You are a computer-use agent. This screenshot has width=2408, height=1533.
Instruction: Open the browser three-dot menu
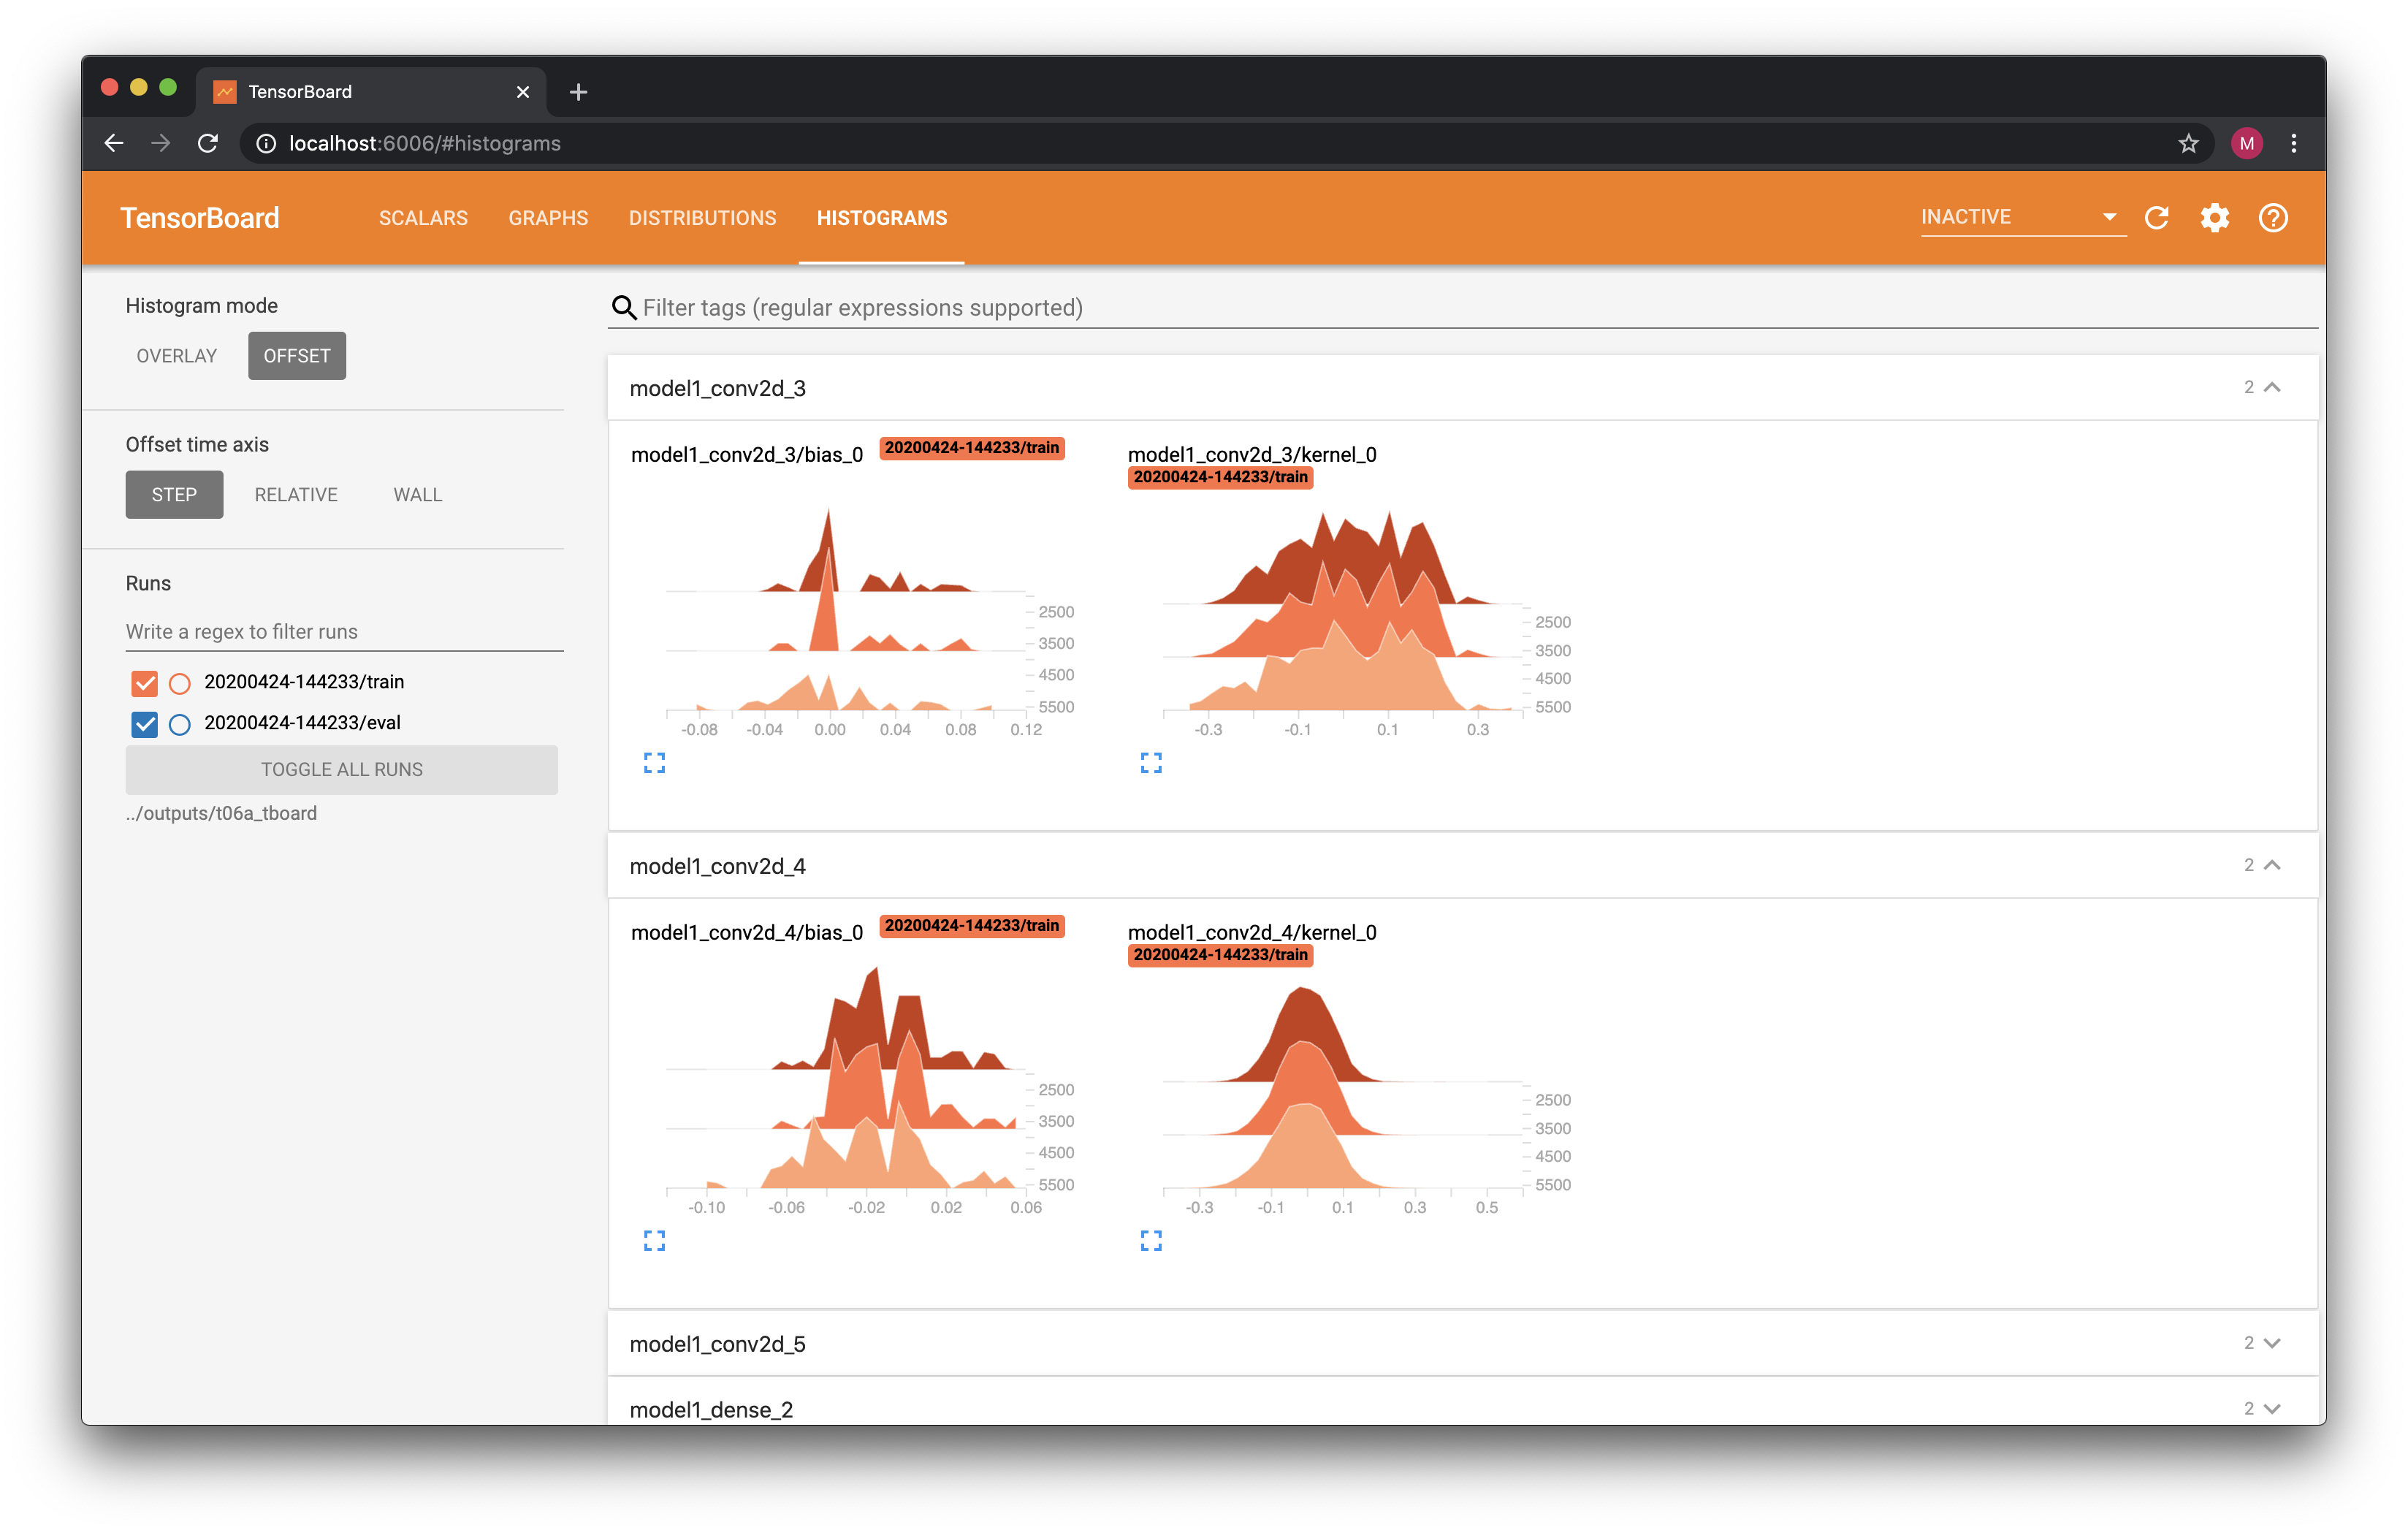click(x=2294, y=143)
